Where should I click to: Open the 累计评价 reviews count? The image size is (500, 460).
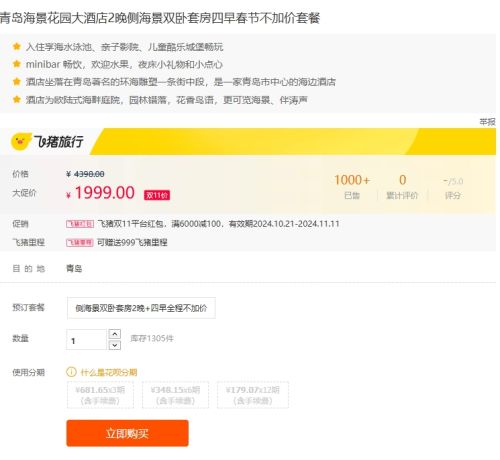click(402, 187)
